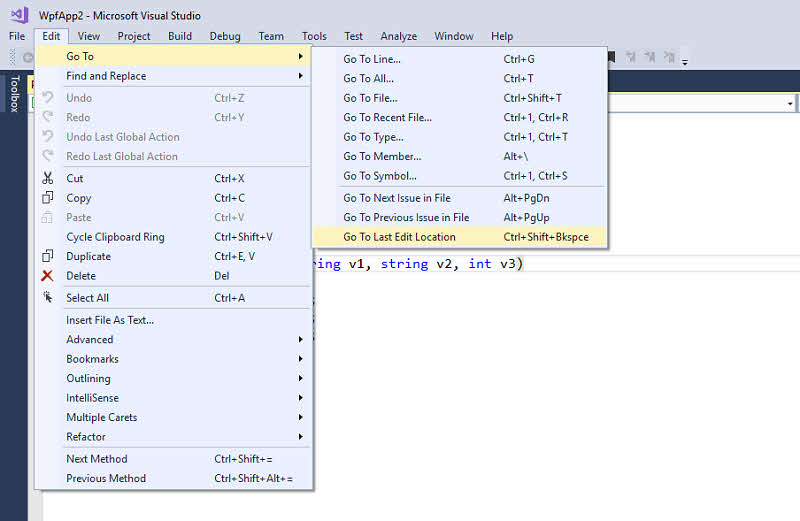Click the red Delete X icon
The height and width of the screenshot is (521, 800).
pyautogui.click(x=47, y=276)
